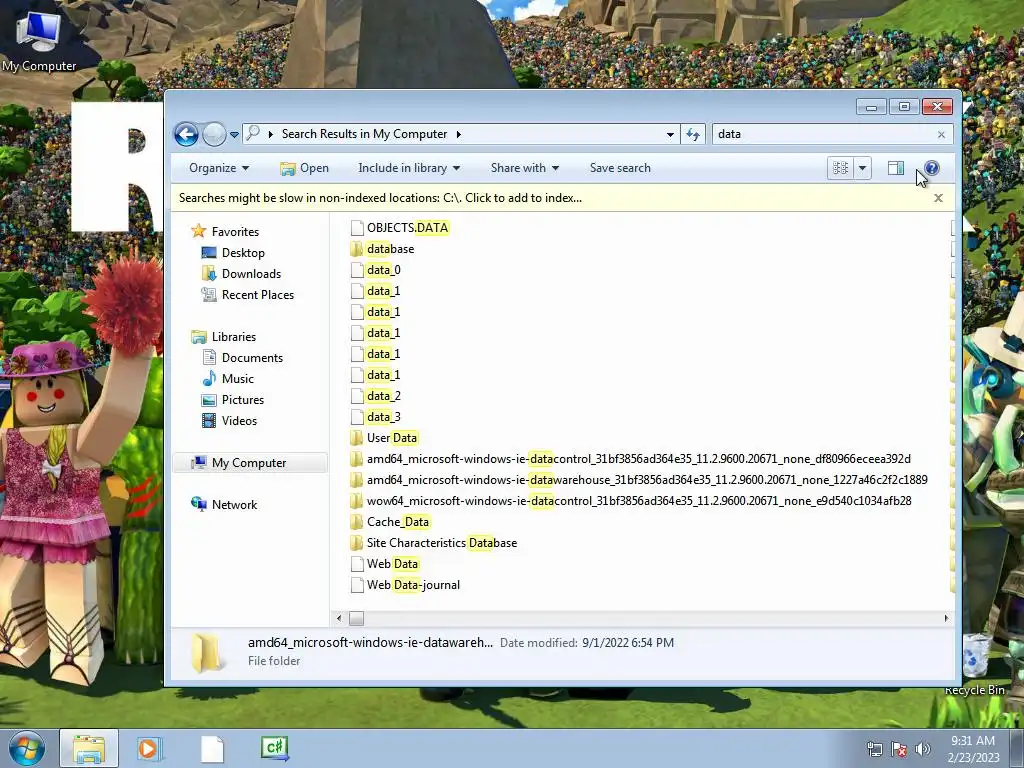Click Windows Explorer taskbar icon
The image size is (1024, 768).
pyautogui.click(x=89, y=748)
